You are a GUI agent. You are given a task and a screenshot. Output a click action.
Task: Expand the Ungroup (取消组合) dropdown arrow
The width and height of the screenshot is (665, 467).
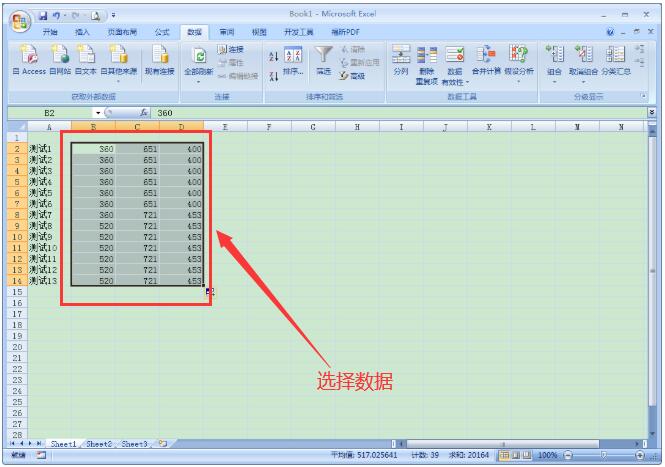[x=584, y=81]
